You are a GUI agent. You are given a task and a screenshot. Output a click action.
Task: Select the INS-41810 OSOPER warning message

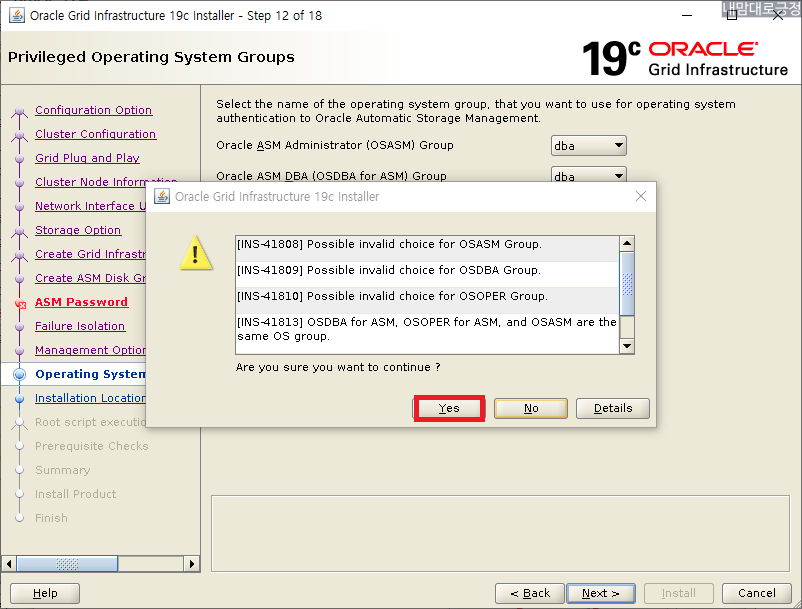(x=427, y=300)
